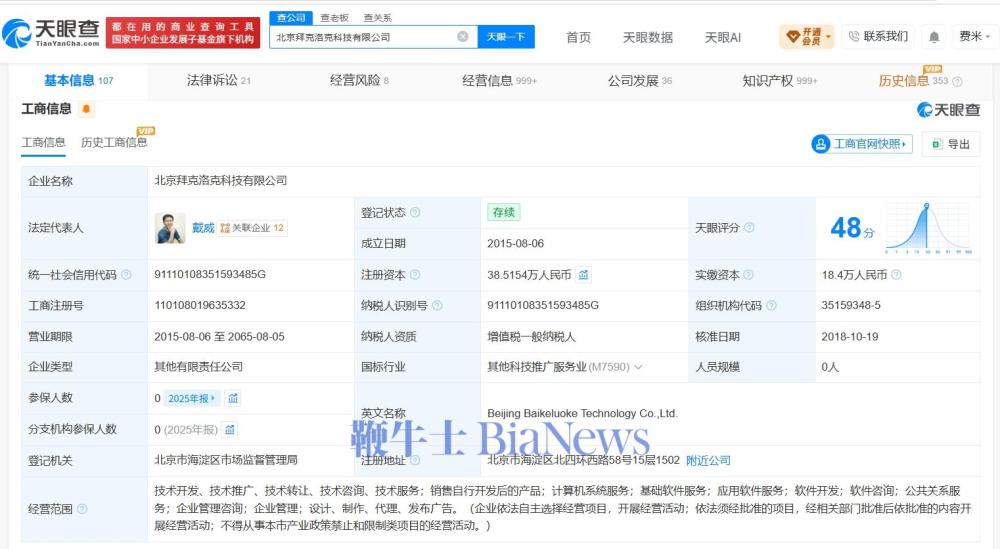
Task: Switch to 查老板 search mode
Action: click(x=334, y=18)
